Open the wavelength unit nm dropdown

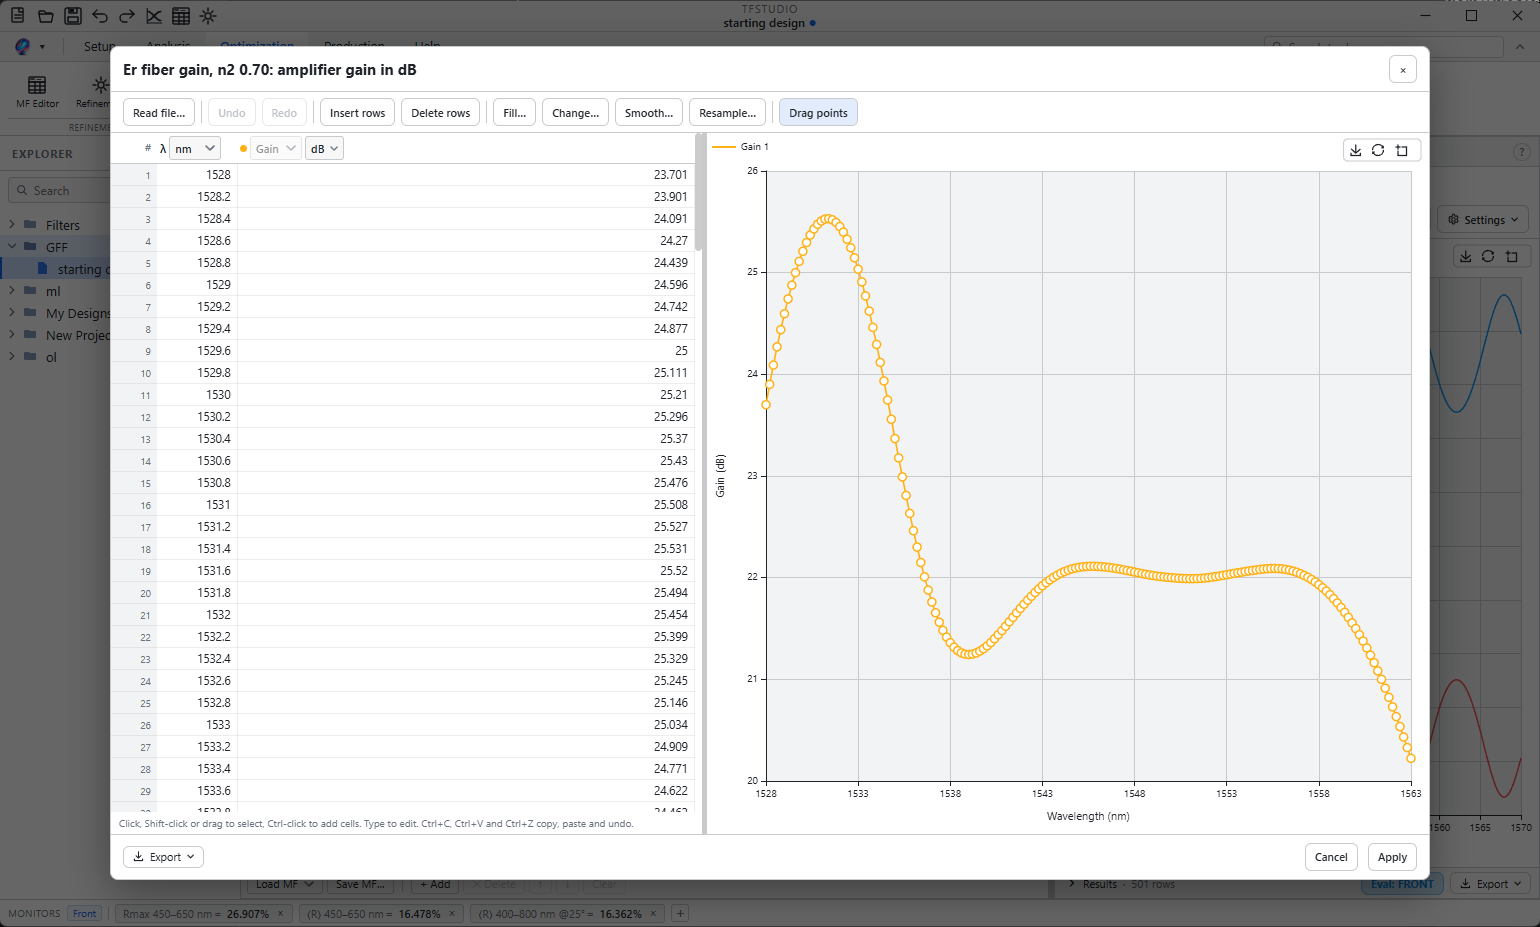point(195,148)
